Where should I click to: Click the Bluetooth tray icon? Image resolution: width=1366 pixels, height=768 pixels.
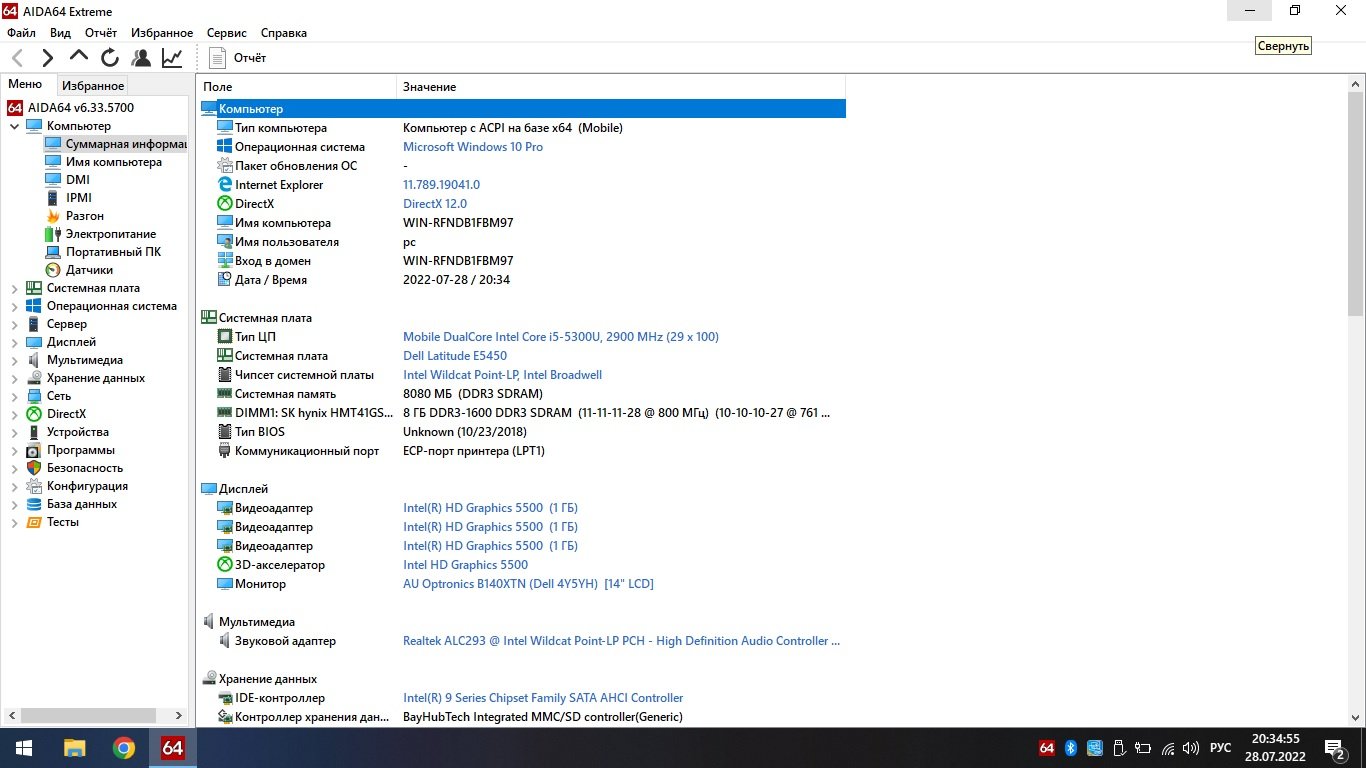point(1070,748)
